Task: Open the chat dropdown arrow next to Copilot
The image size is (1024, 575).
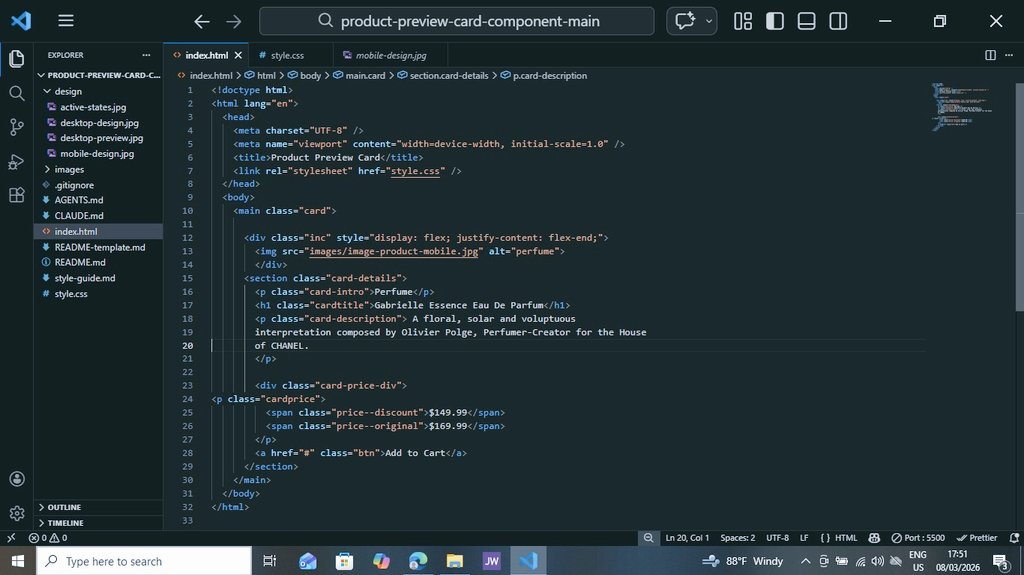Action: click(x=709, y=21)
